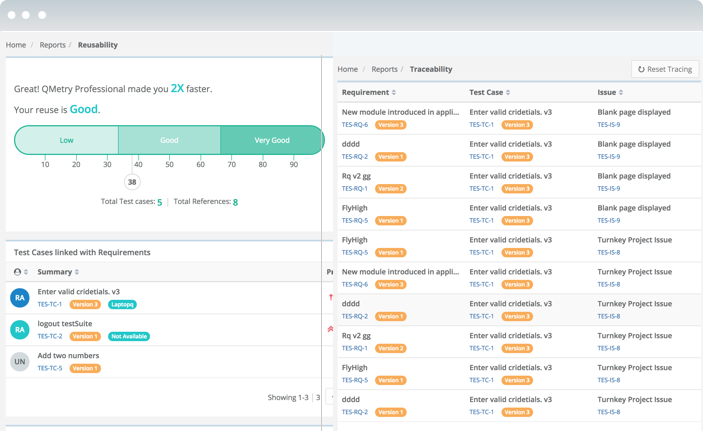Click the 38 marker on the reuse scale
703x431 pixels.
132,182
